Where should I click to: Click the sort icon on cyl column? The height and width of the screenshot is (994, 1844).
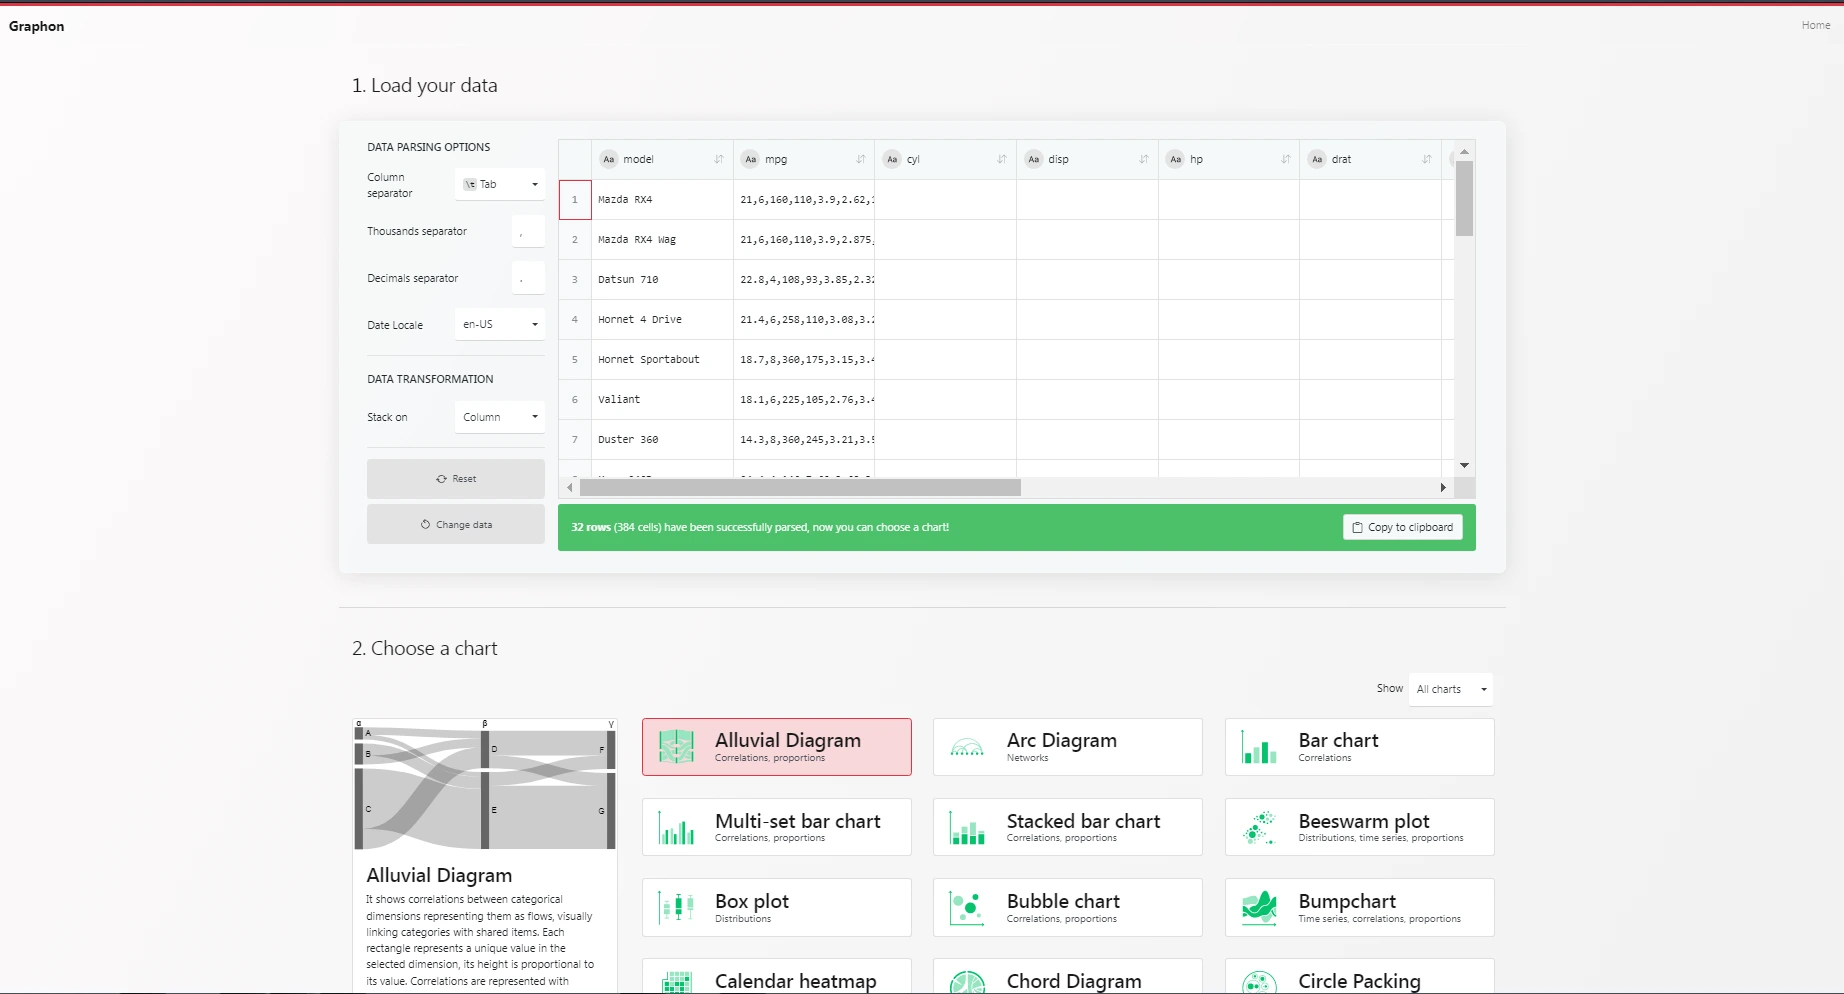click(1001, 159)
